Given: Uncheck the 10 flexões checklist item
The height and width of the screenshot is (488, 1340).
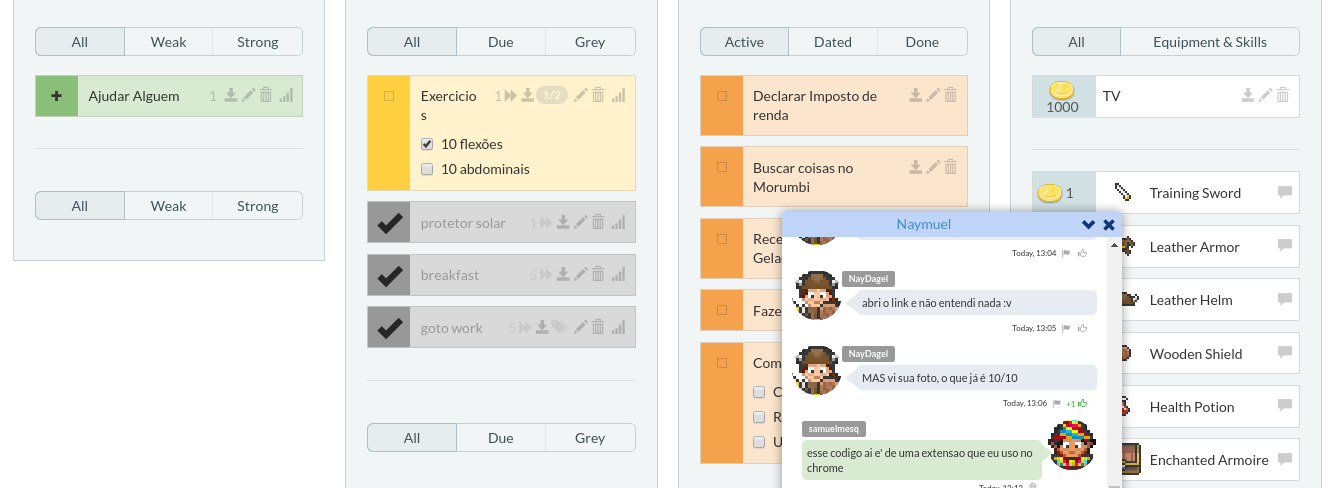Looking at the screenshot, I should tap(427, 144).
